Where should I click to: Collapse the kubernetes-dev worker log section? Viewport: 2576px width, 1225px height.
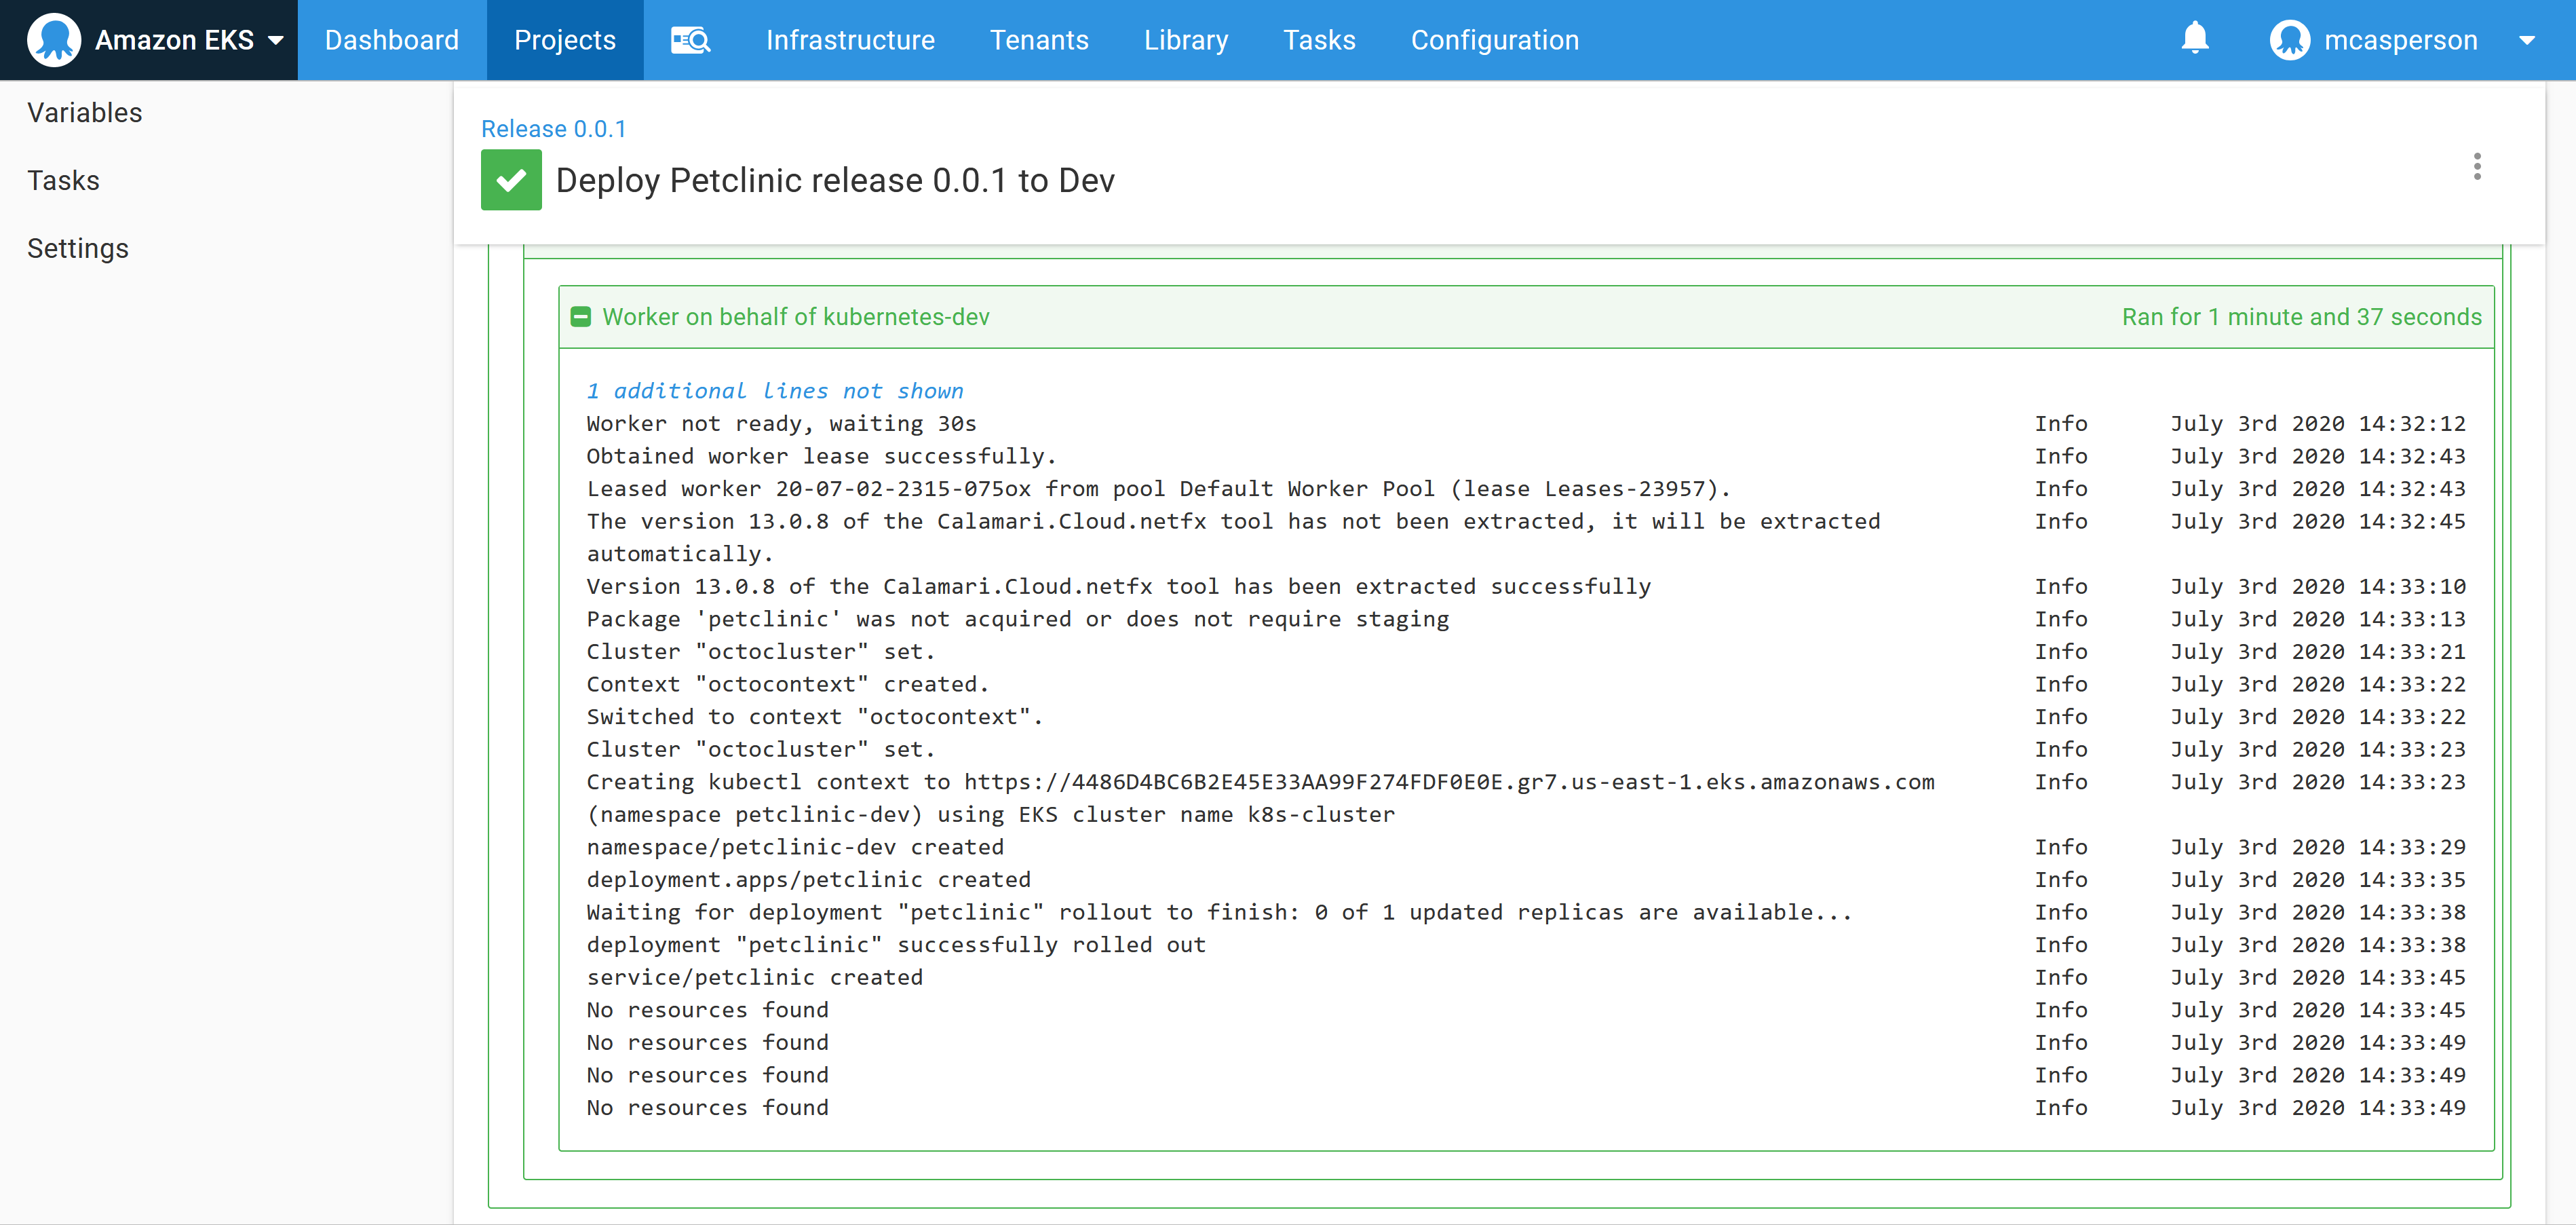tap(580, 317)
